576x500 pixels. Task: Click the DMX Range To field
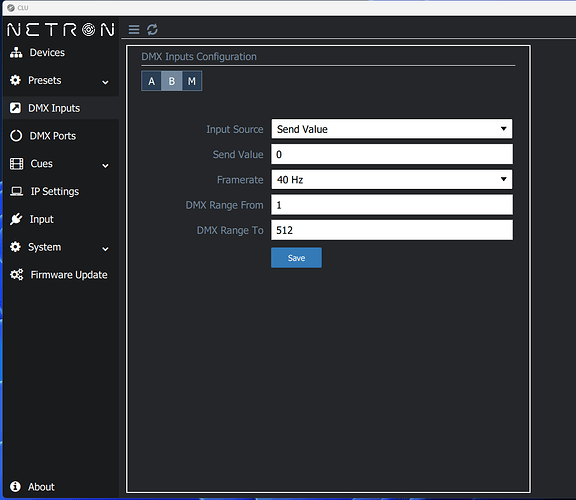tap(392, 230)
